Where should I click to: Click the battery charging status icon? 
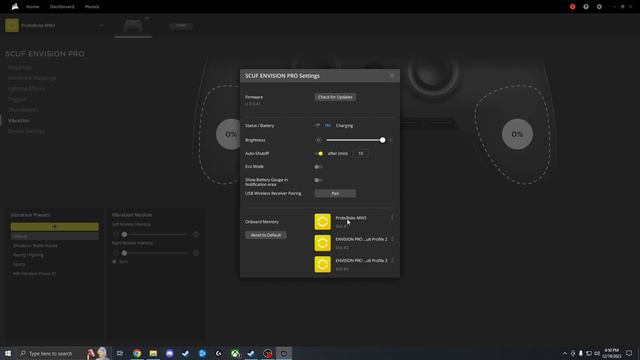click(328, 126)
